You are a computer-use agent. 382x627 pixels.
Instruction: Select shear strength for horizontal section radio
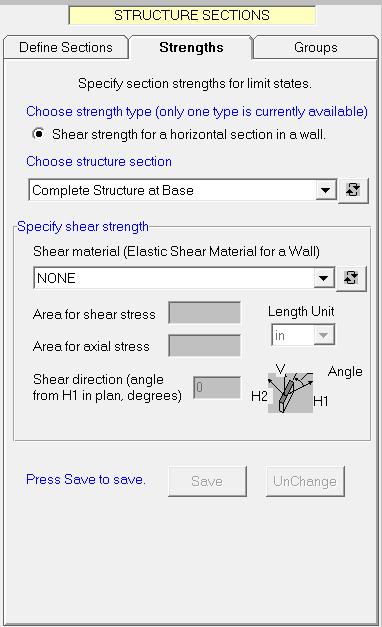click(x=38, y=134)
